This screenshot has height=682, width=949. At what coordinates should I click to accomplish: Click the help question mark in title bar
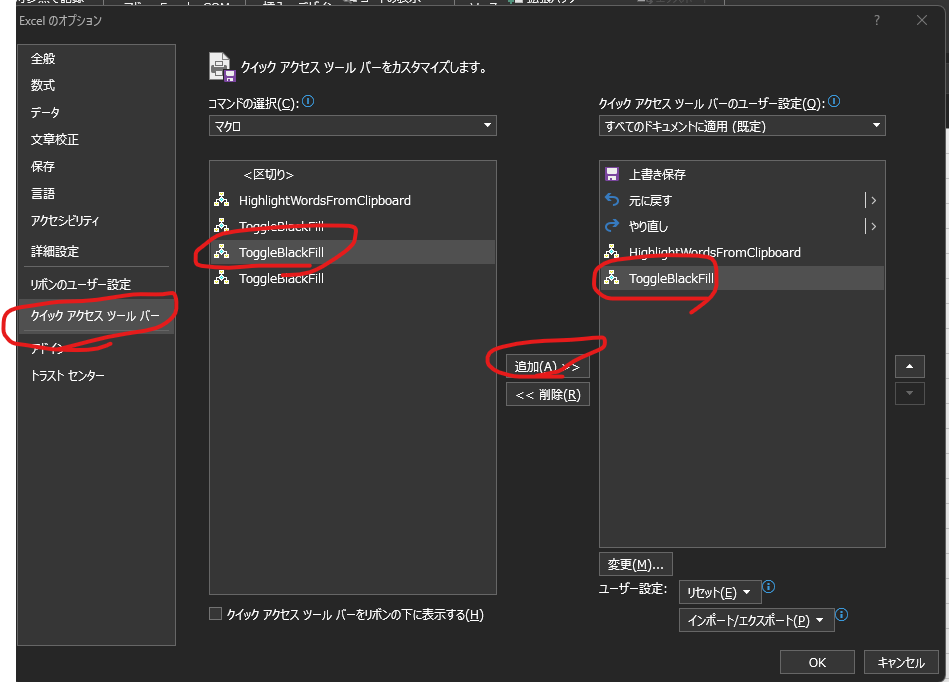pyautogui.click(x=877, y=20)
